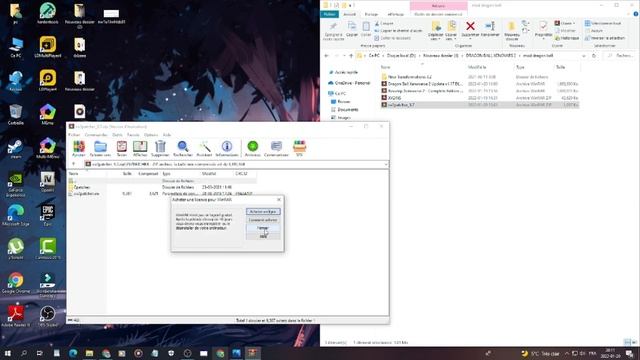Viewport: 640px width, 360px height.
Task: Select the Microsoft Edge desktop icon
Action: (x=16, y=215)
